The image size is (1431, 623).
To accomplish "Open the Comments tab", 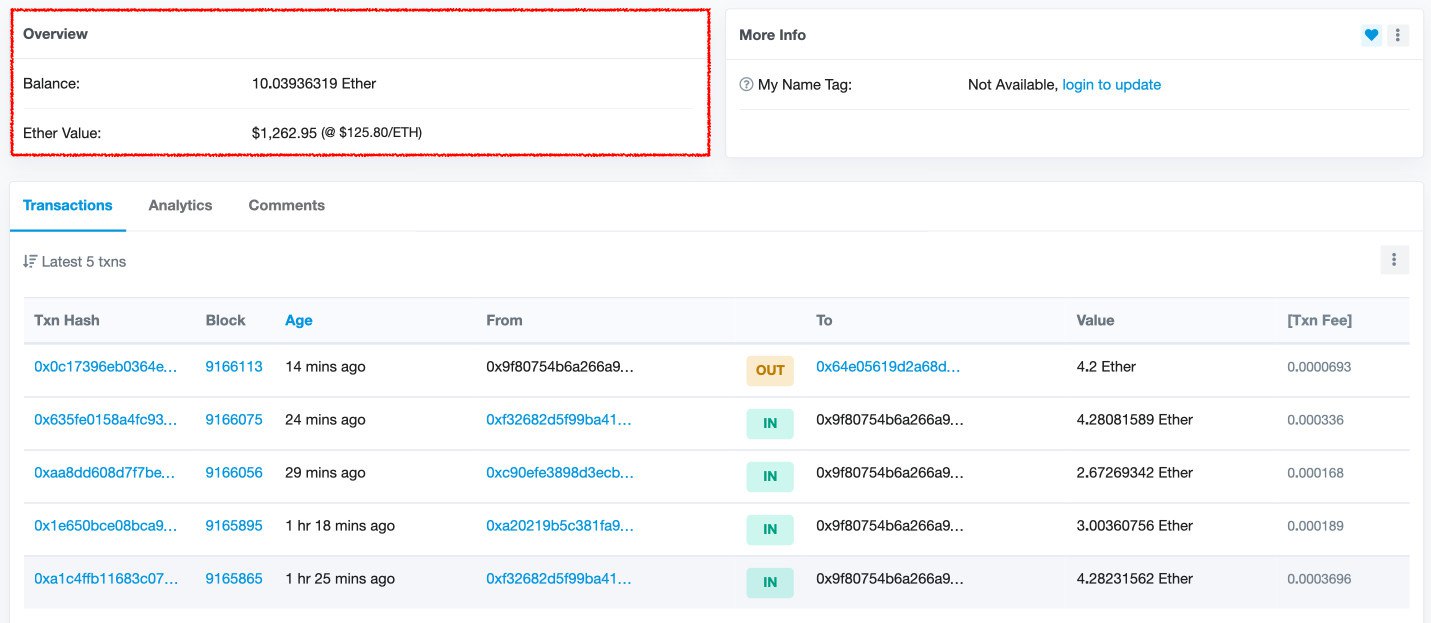I will point(286,205).
